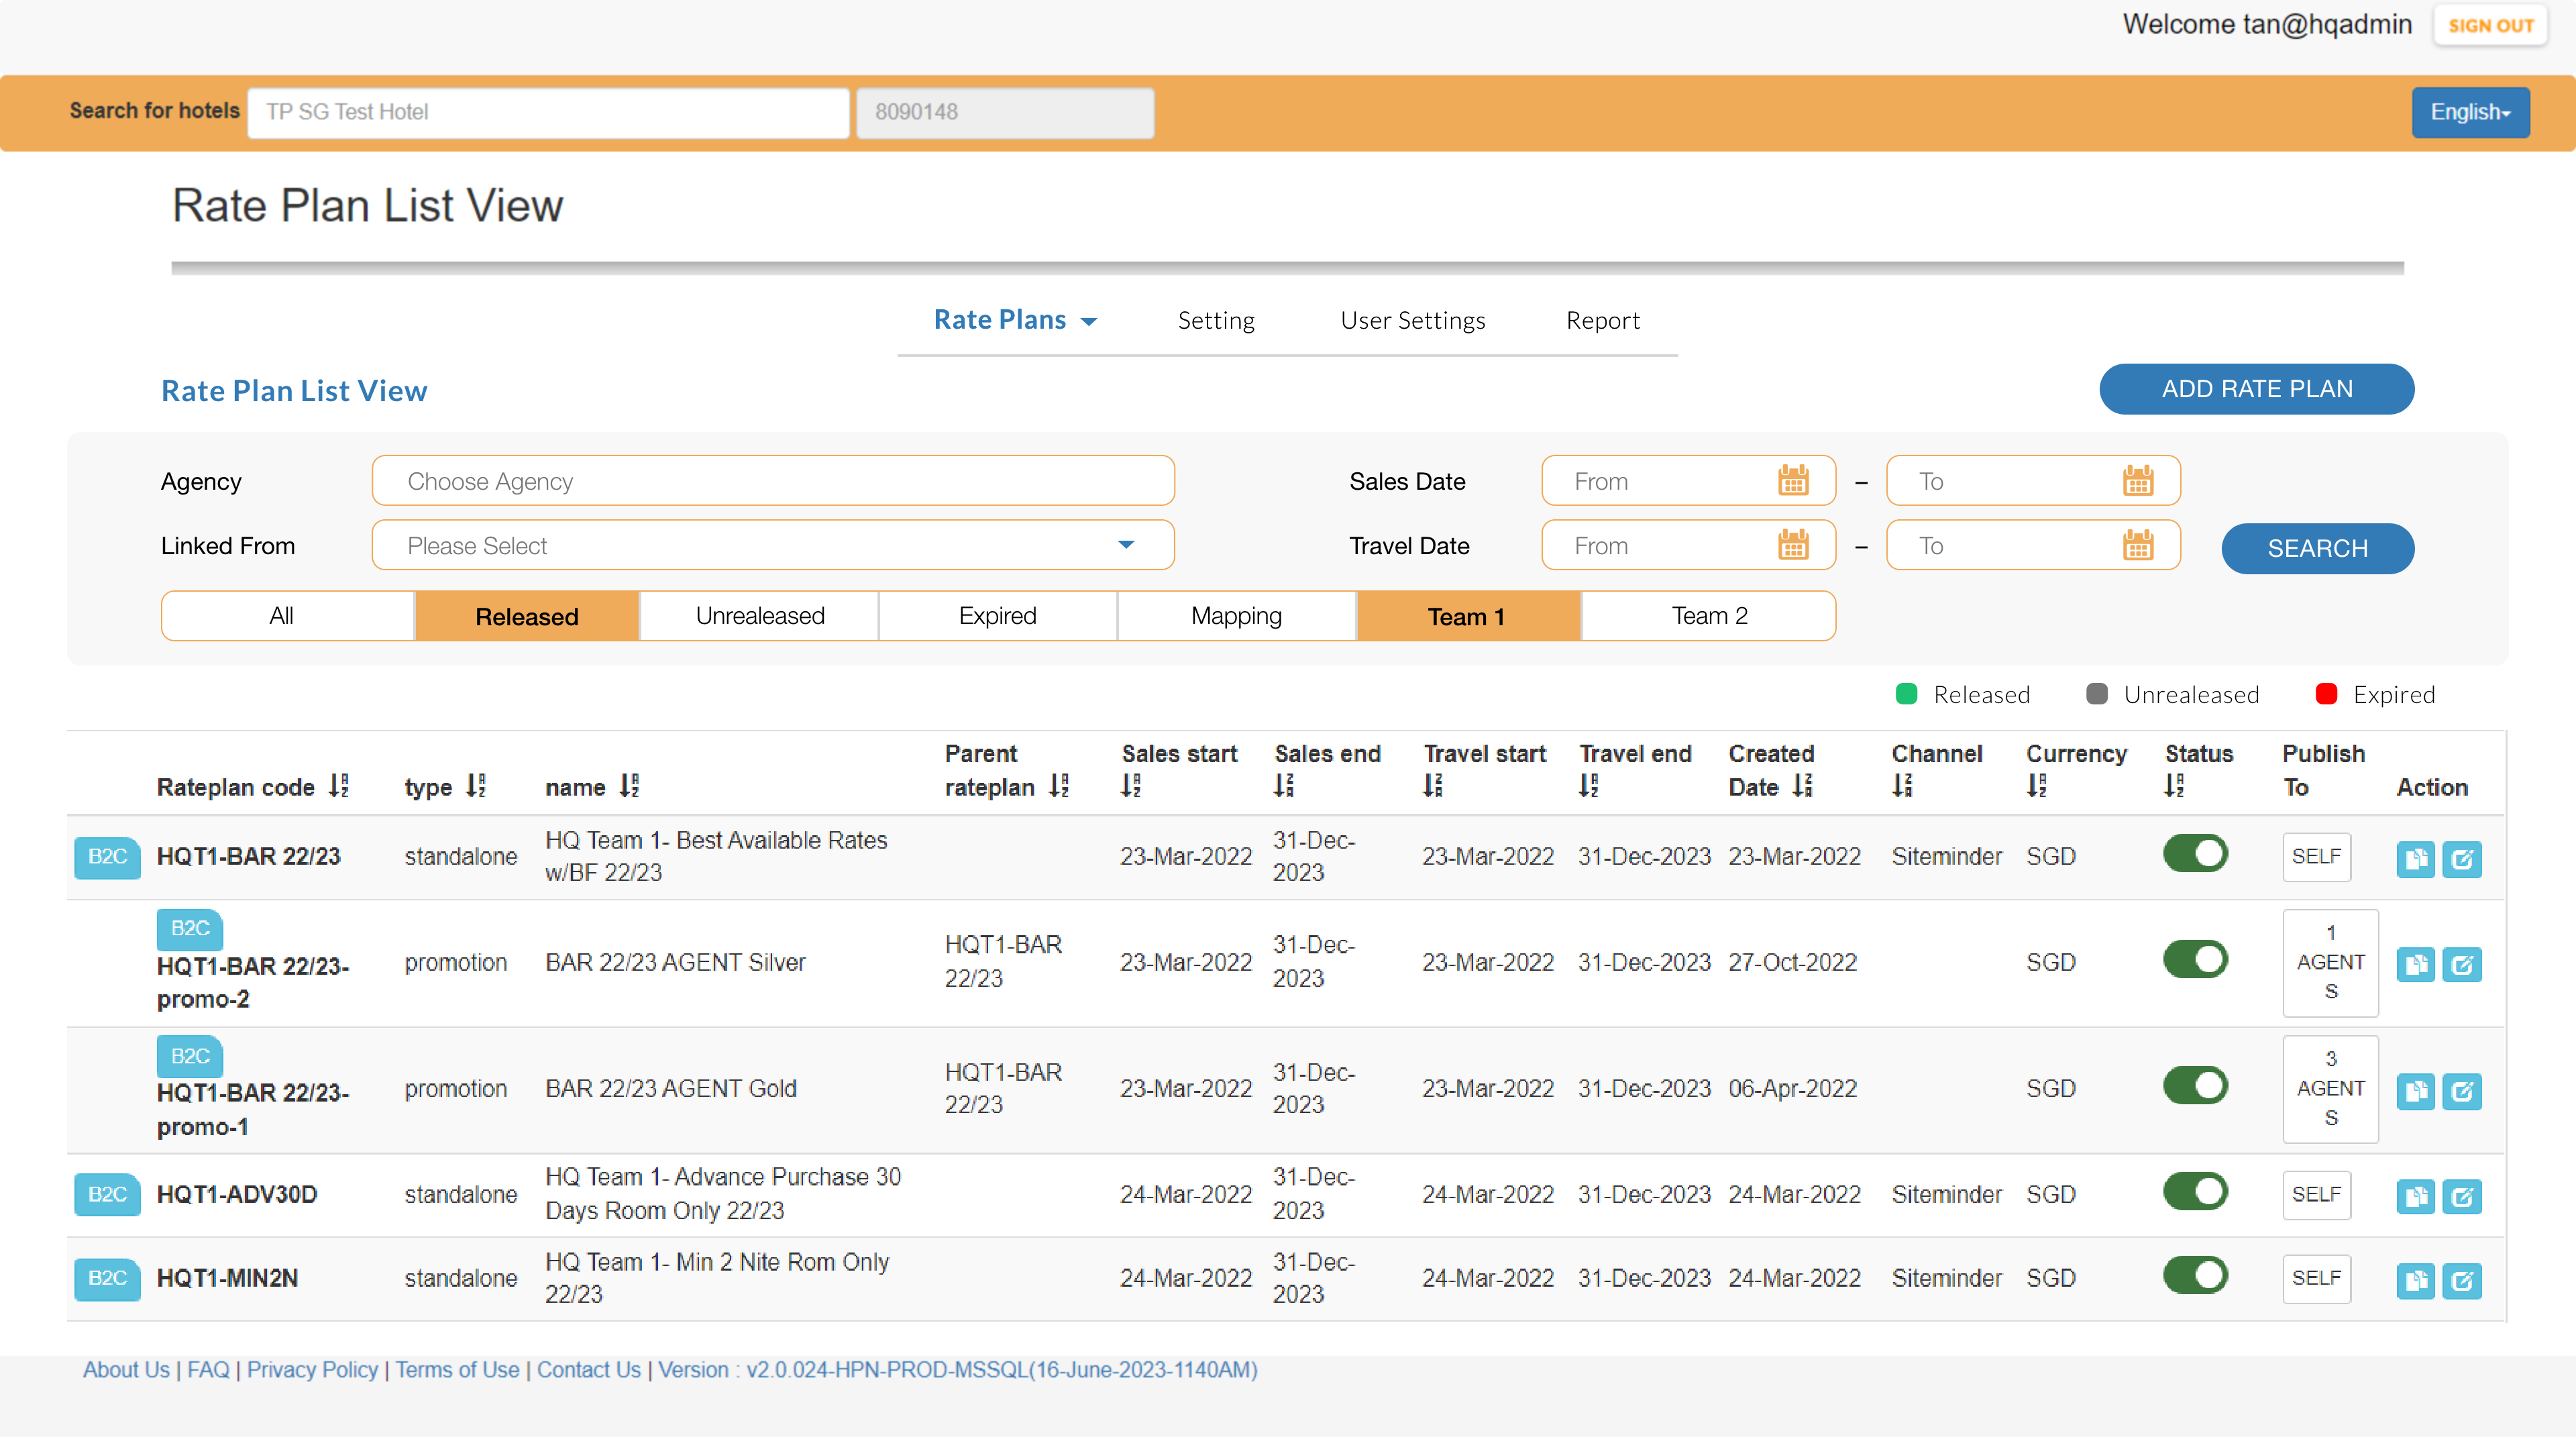Image resolution: width=2576 pixels, height=1437 pixels.
Task: Click copy icon for HQT1-ADV30D row
Action: click(2415, 1196)
